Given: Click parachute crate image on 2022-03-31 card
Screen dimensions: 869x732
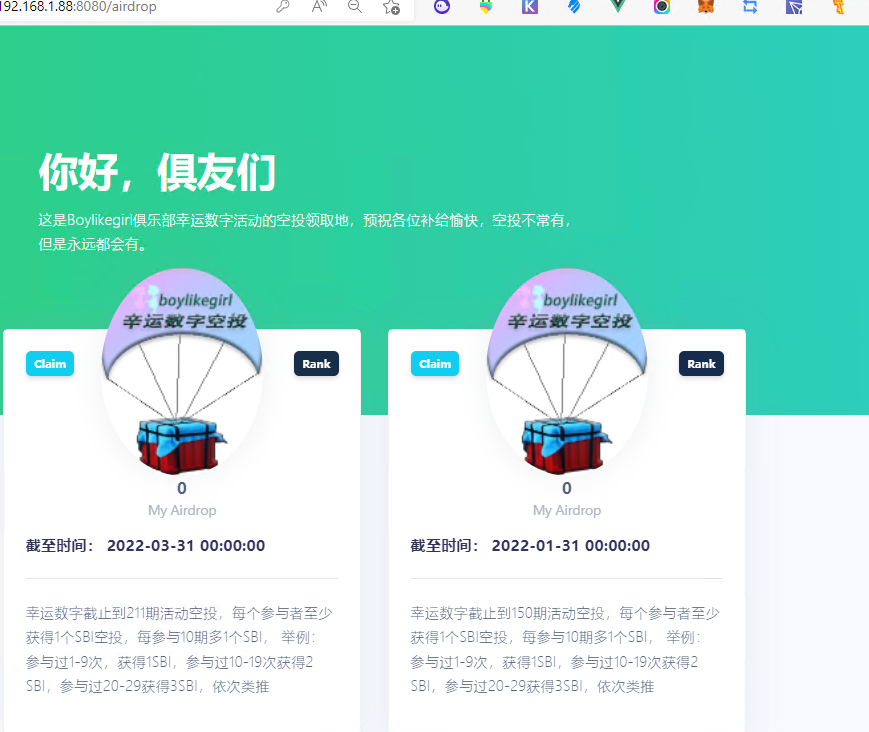Looking at the screenshot, I should (182, 371).
